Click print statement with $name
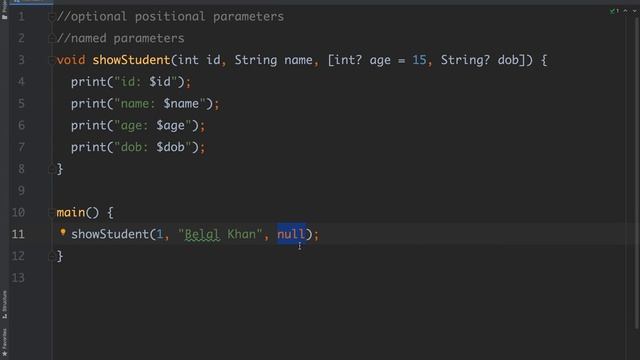The image size is (640, 360). click(145, 104)
